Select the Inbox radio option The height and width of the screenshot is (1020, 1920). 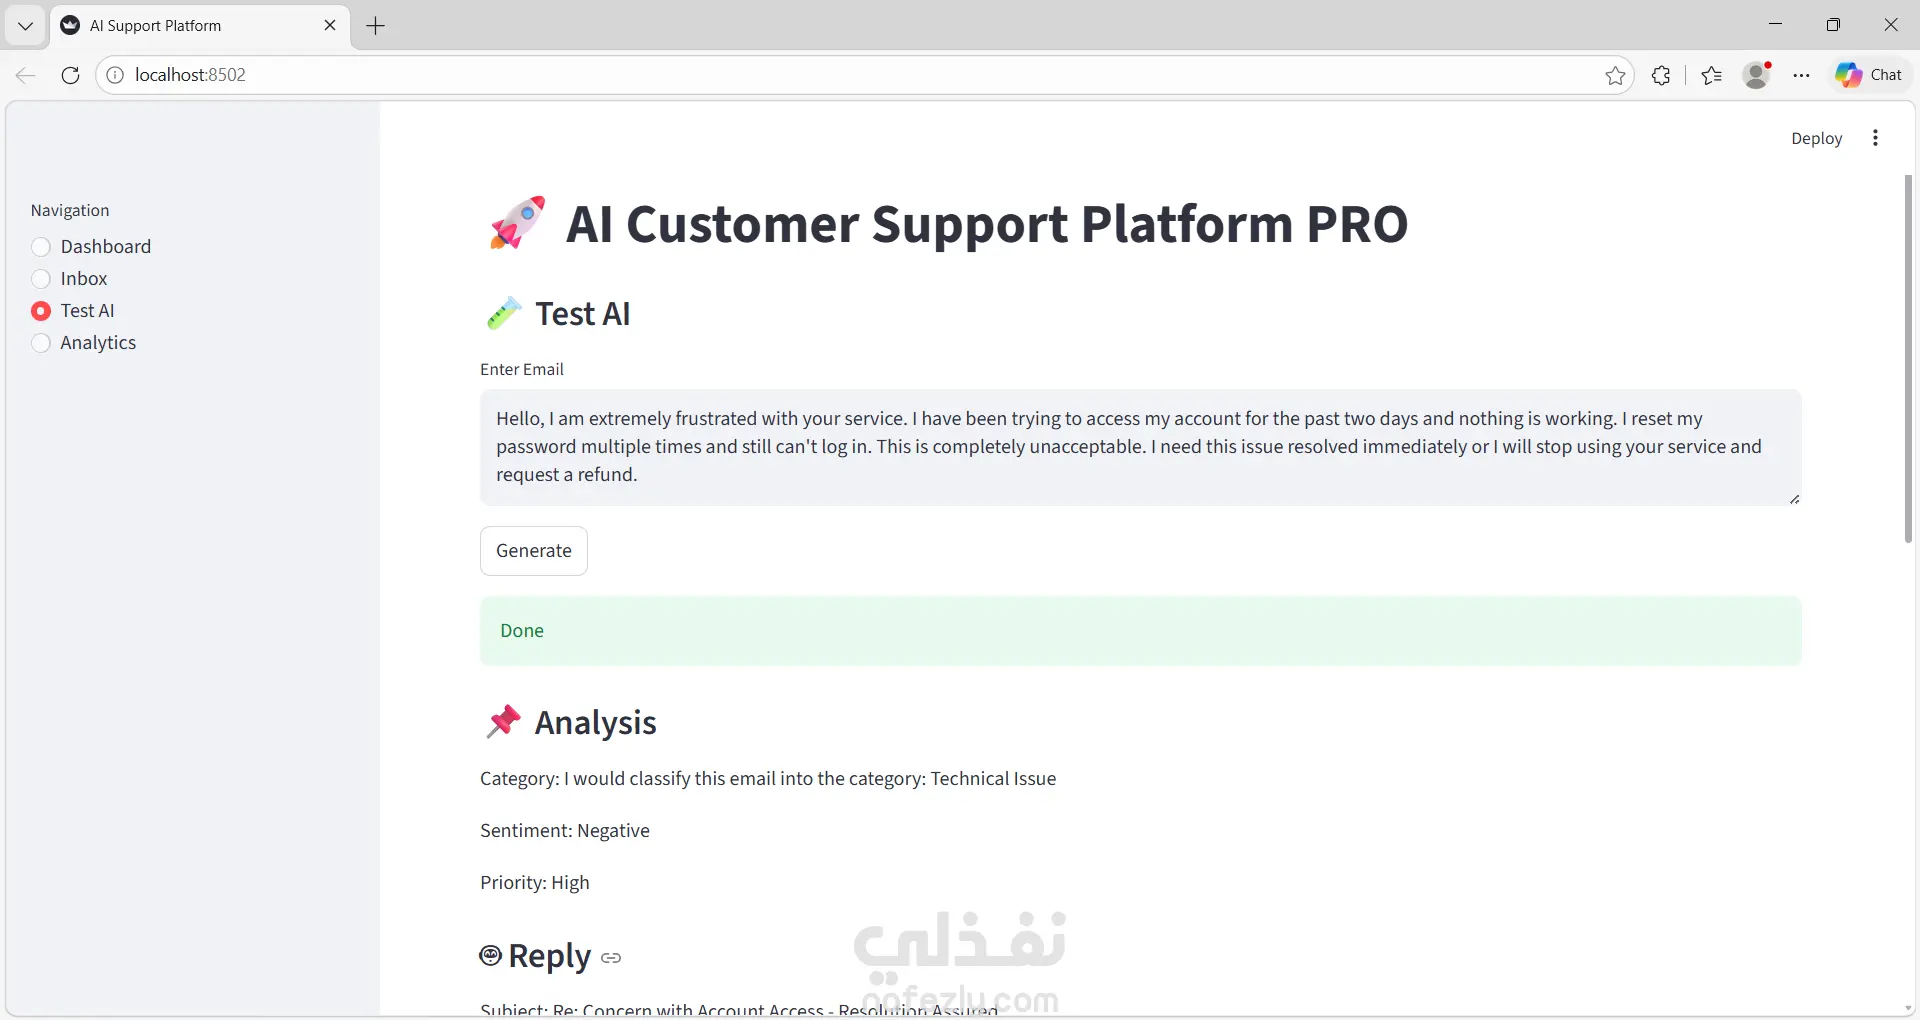coord(41,279)
